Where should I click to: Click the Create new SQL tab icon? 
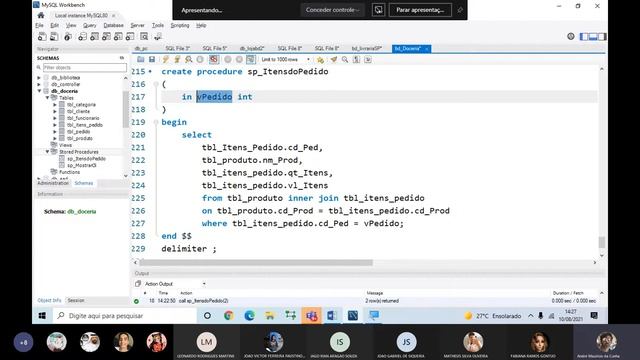pyautogui.click(x=42, y=37)
